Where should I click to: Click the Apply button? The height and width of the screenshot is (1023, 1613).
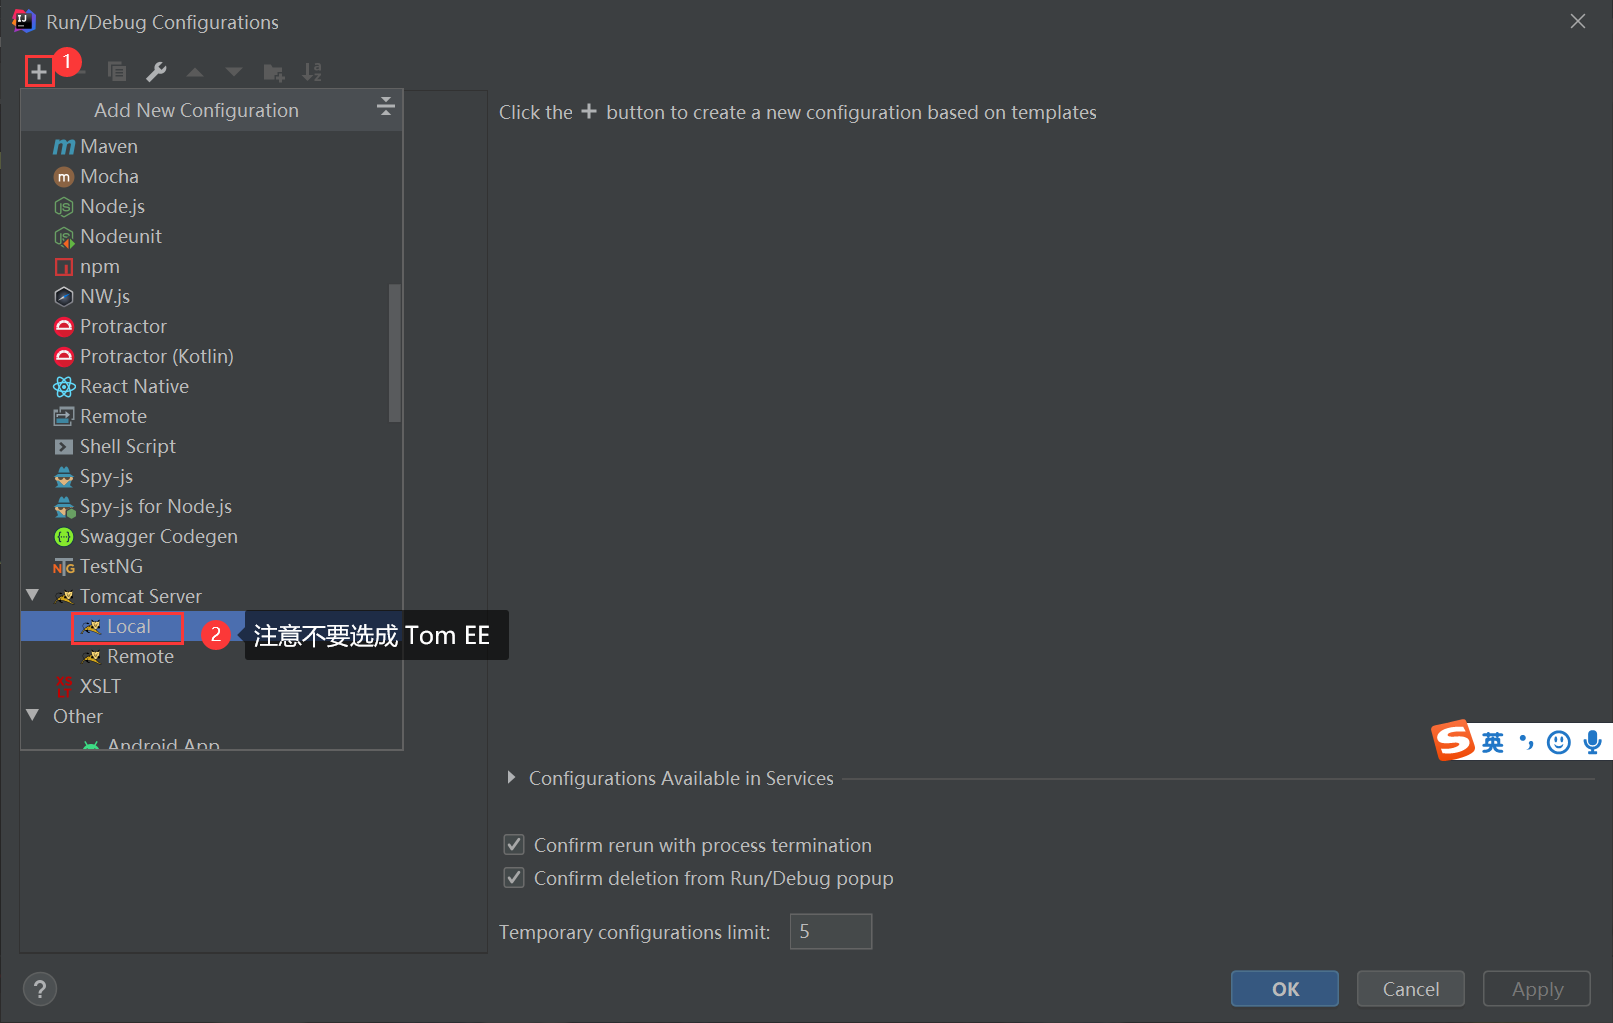pyautogui.click(x=1537, y=989)
